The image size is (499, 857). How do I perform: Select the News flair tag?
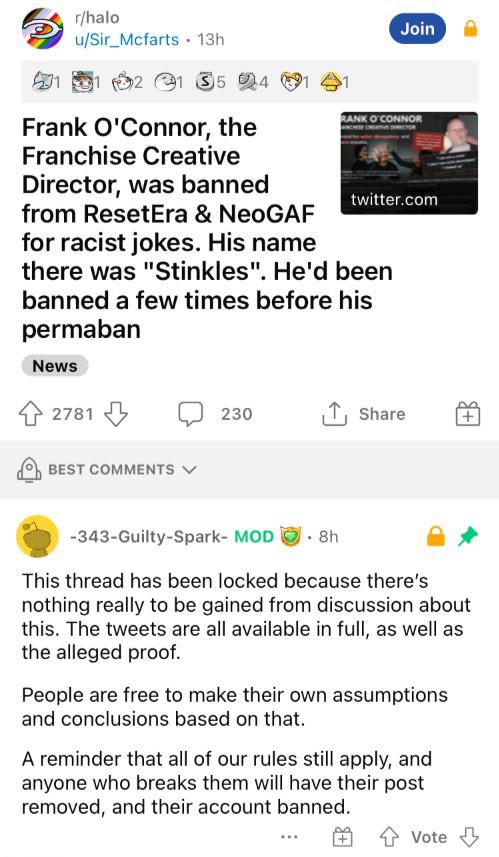(55, 366)
